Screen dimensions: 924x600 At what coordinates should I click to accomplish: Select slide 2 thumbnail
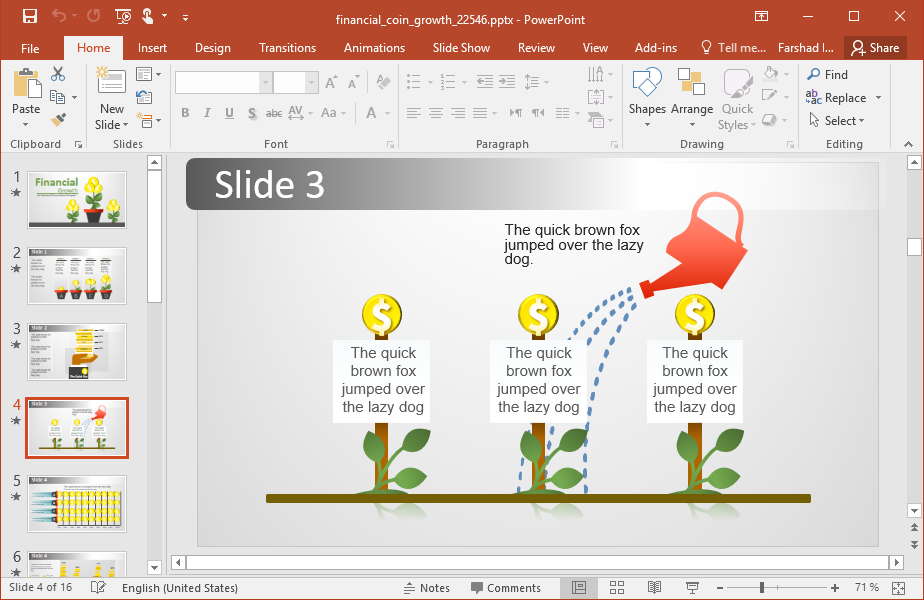coord(77,276)
